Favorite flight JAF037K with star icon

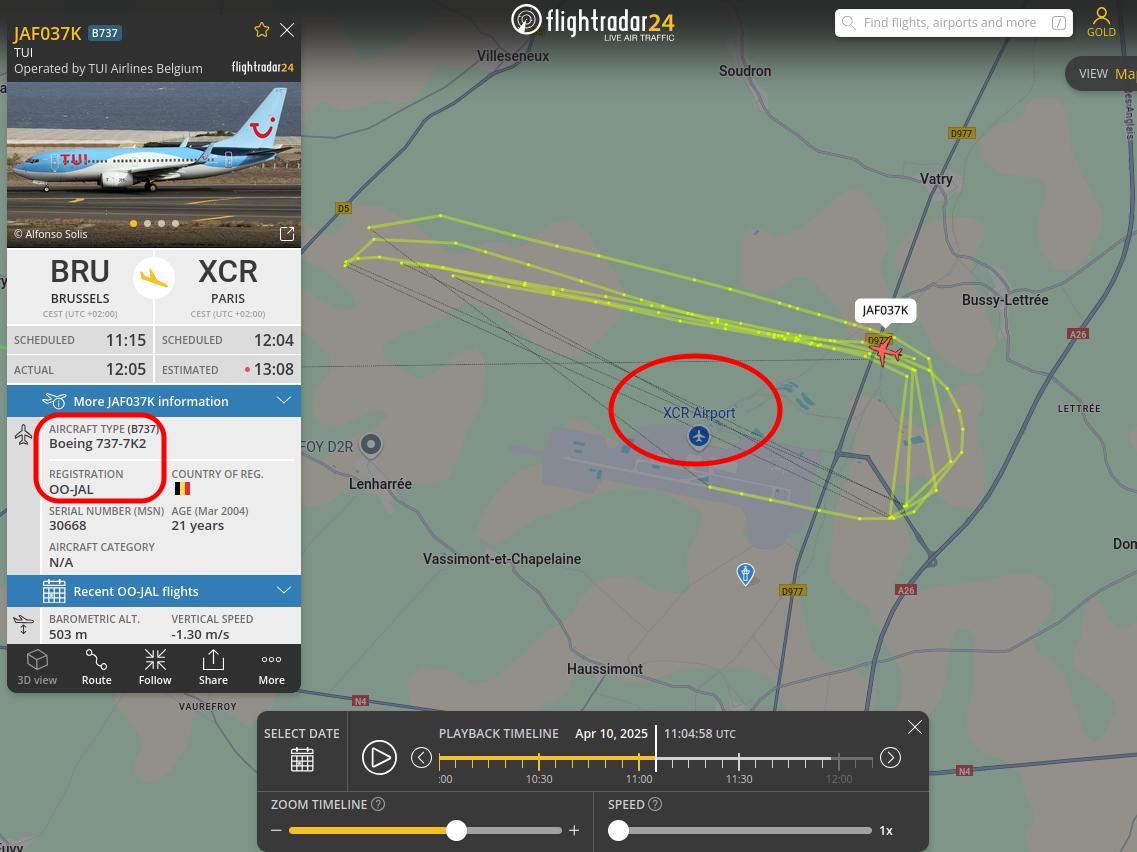point(262,30)
